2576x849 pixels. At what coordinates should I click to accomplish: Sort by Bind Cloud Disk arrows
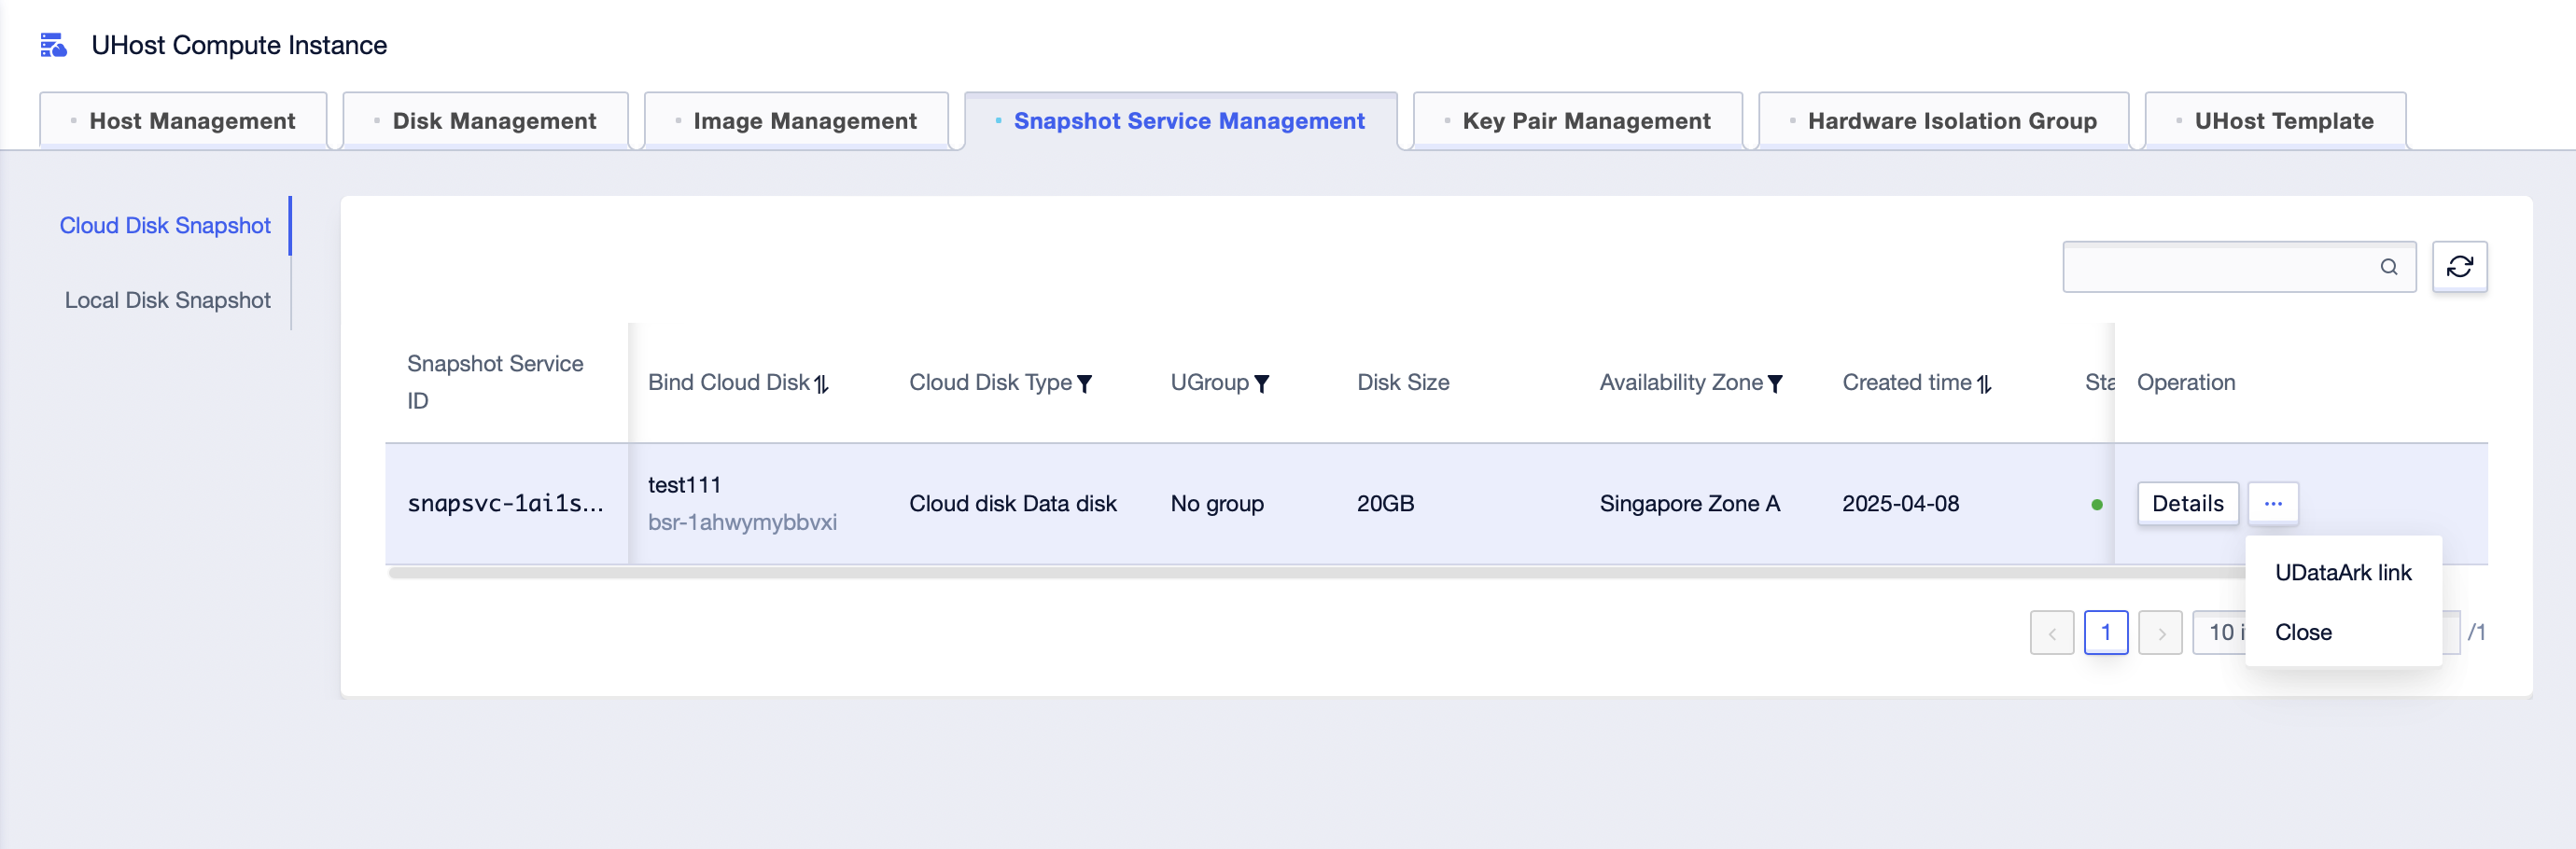tap(821, 384)
